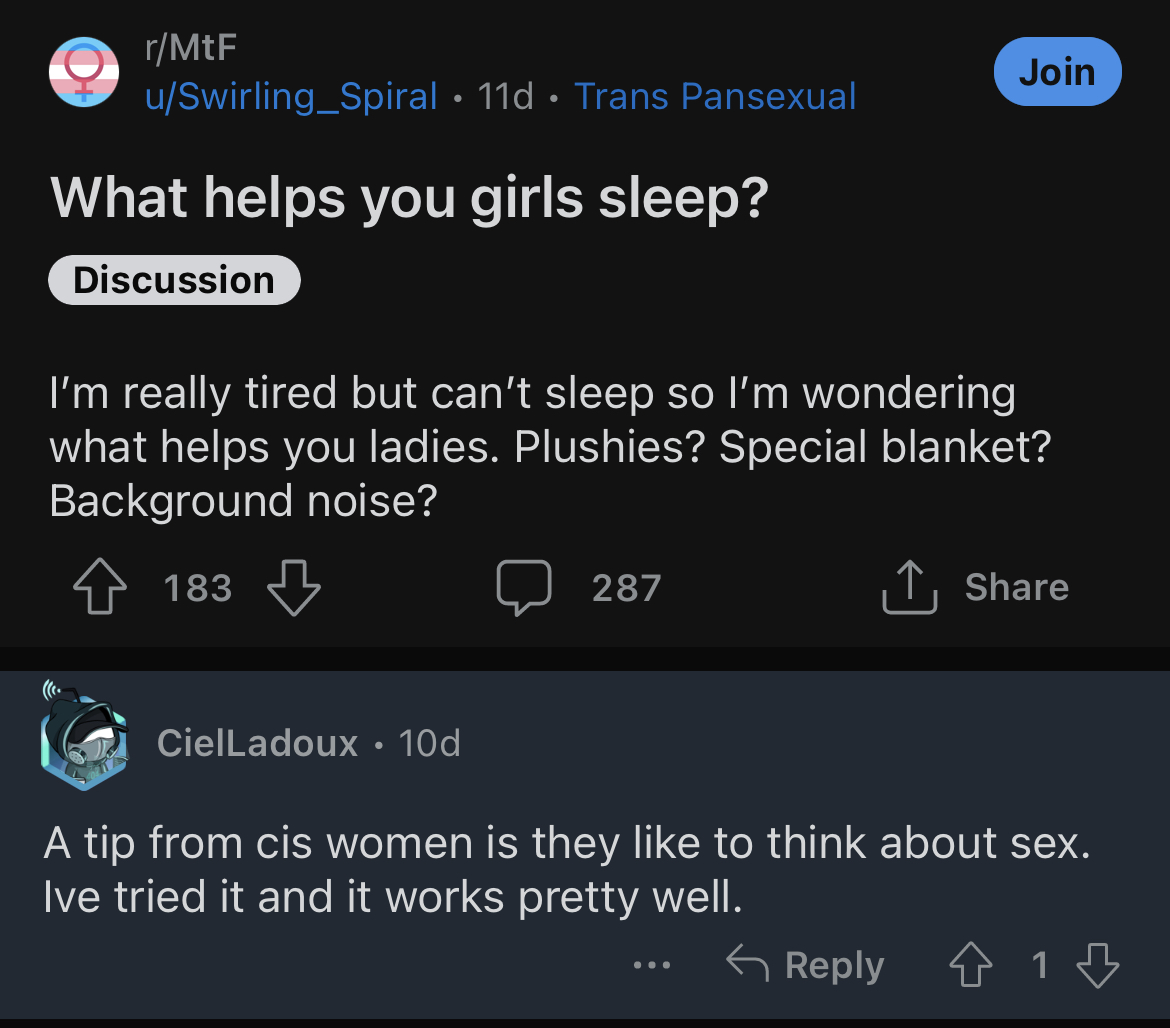The width and height of the screenshot is (1170, 1028).
Task: Open the r/MtF subreddit link
Action: point(191,47)
